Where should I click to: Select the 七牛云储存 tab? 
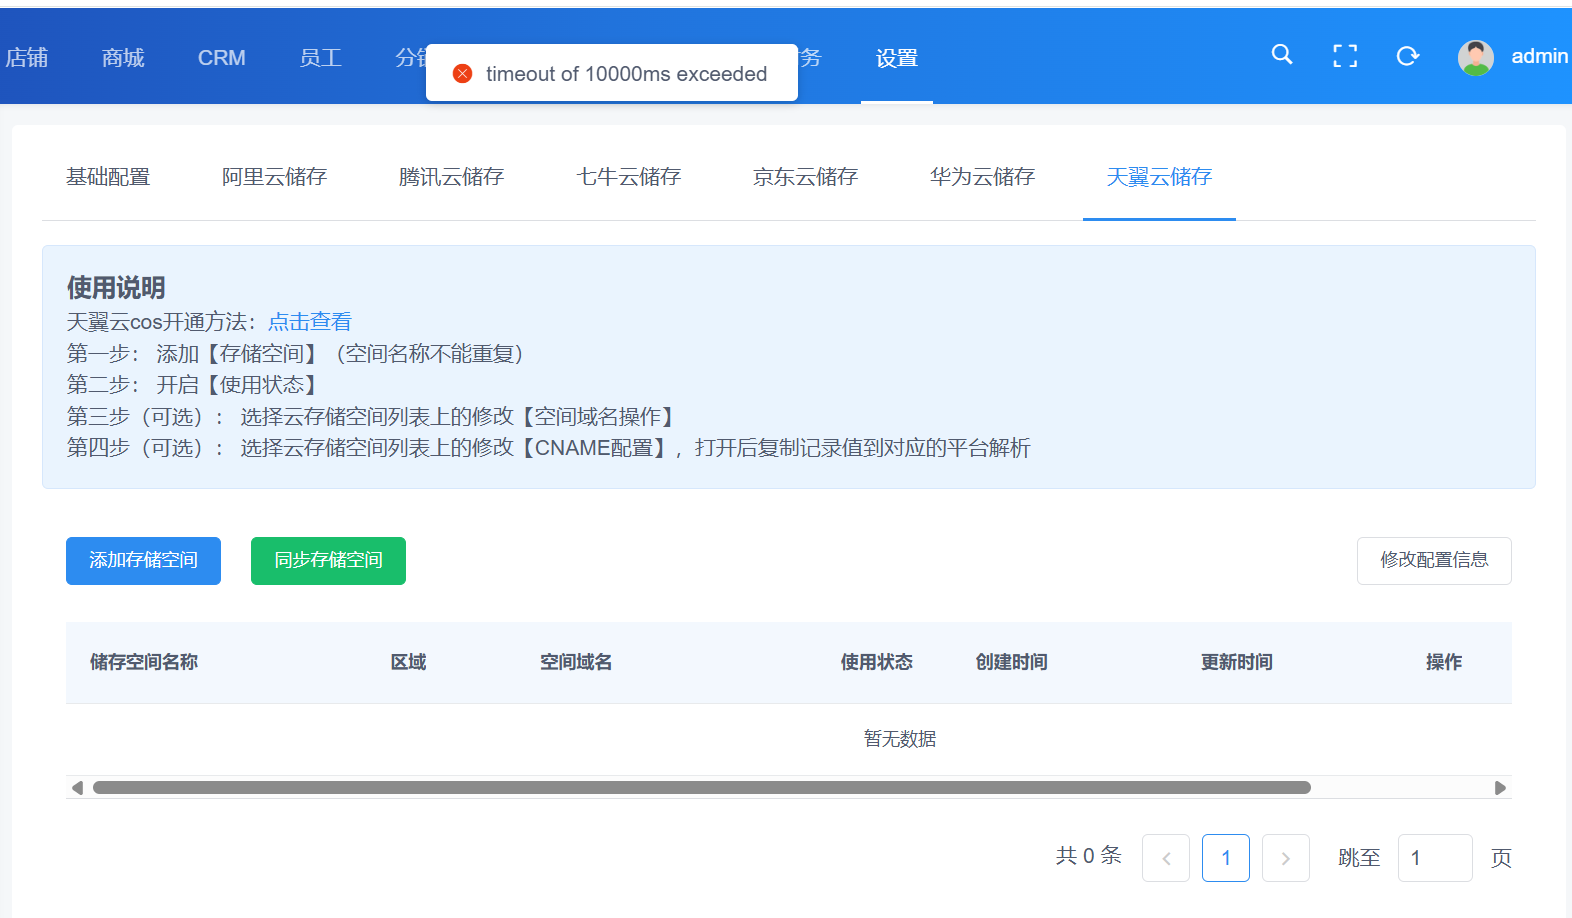click(x=628, y=177)
